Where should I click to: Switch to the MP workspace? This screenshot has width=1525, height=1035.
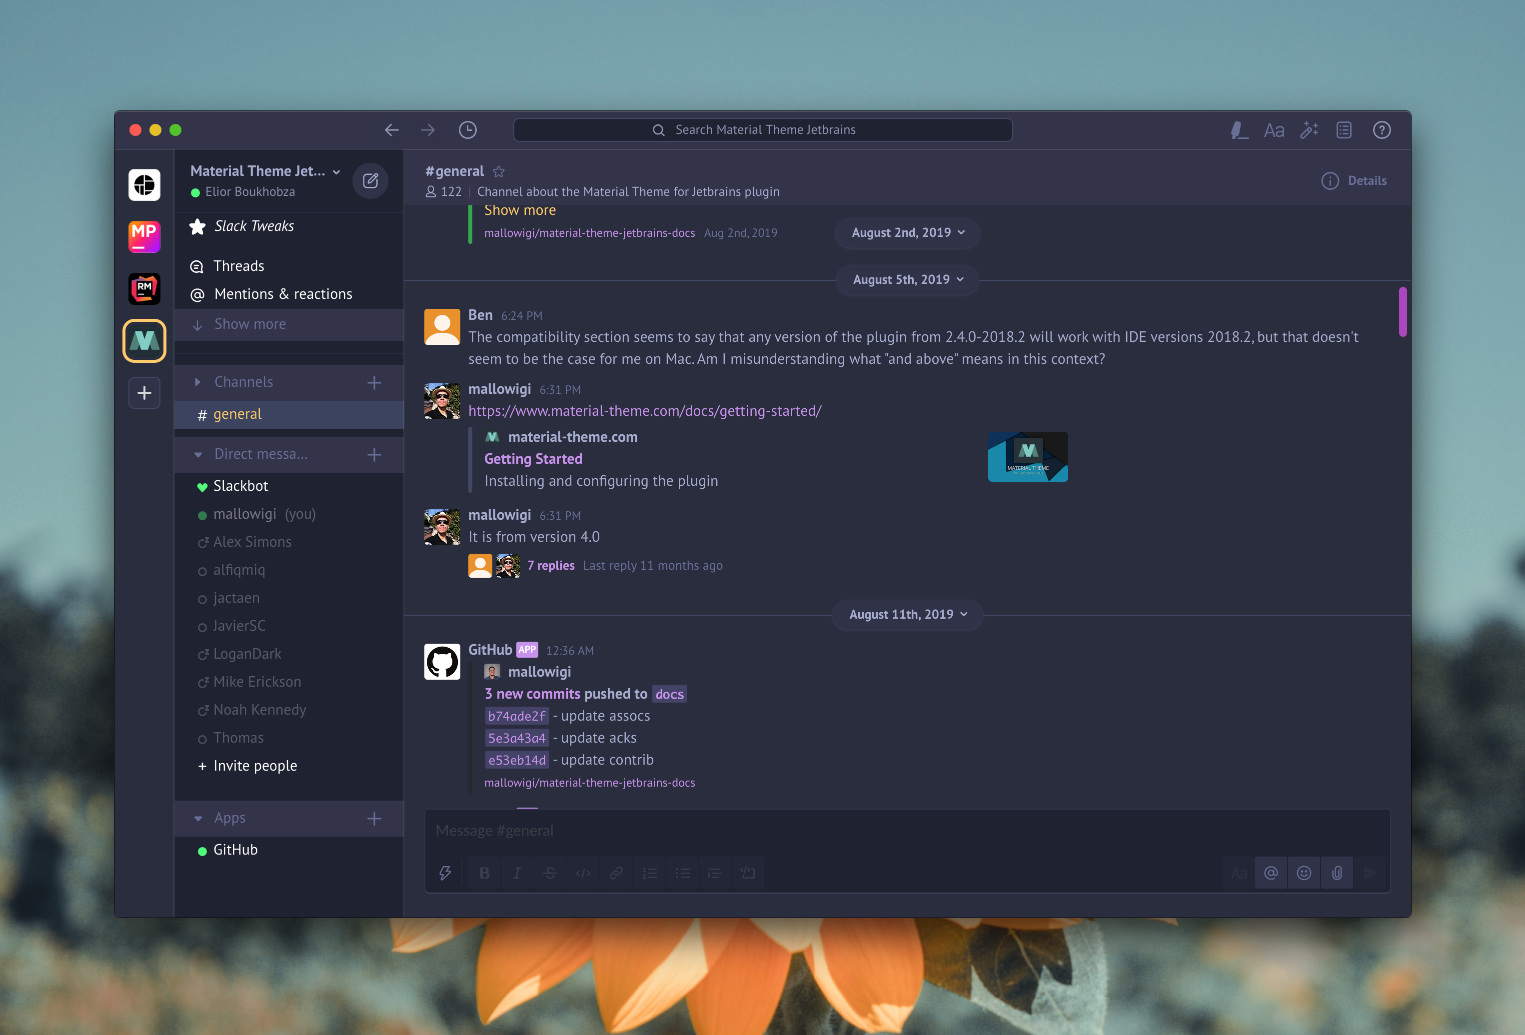pyautogui.click(x=144, y=237)
